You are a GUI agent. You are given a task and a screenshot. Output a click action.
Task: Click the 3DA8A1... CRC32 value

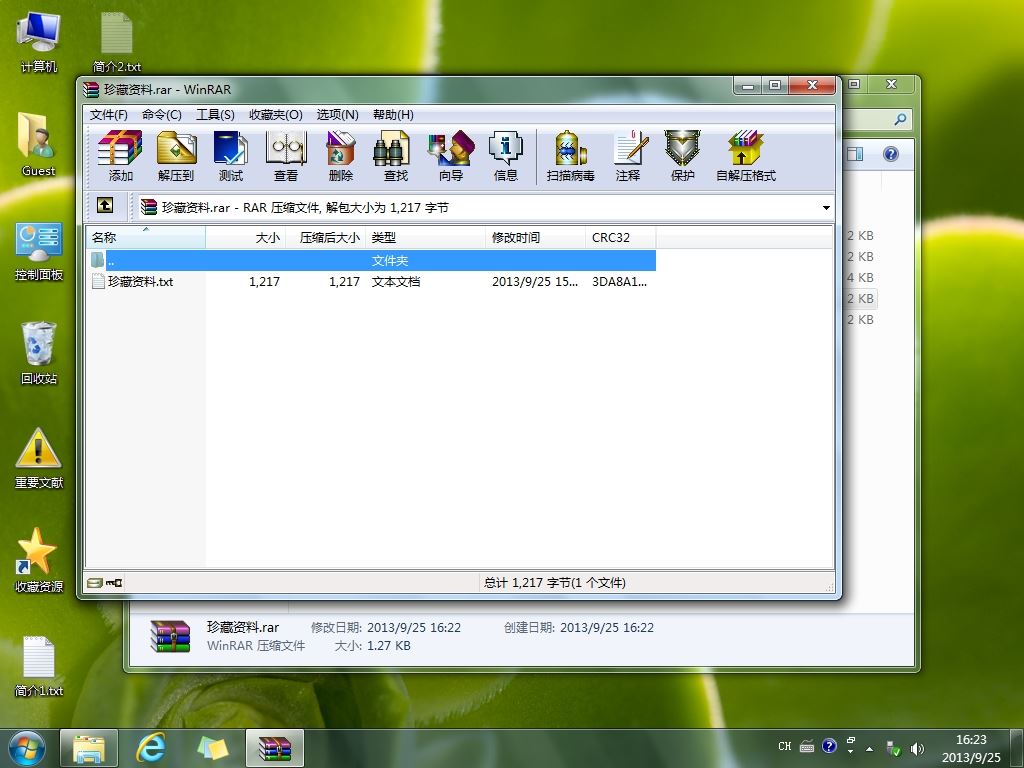(x=619, y=281)
